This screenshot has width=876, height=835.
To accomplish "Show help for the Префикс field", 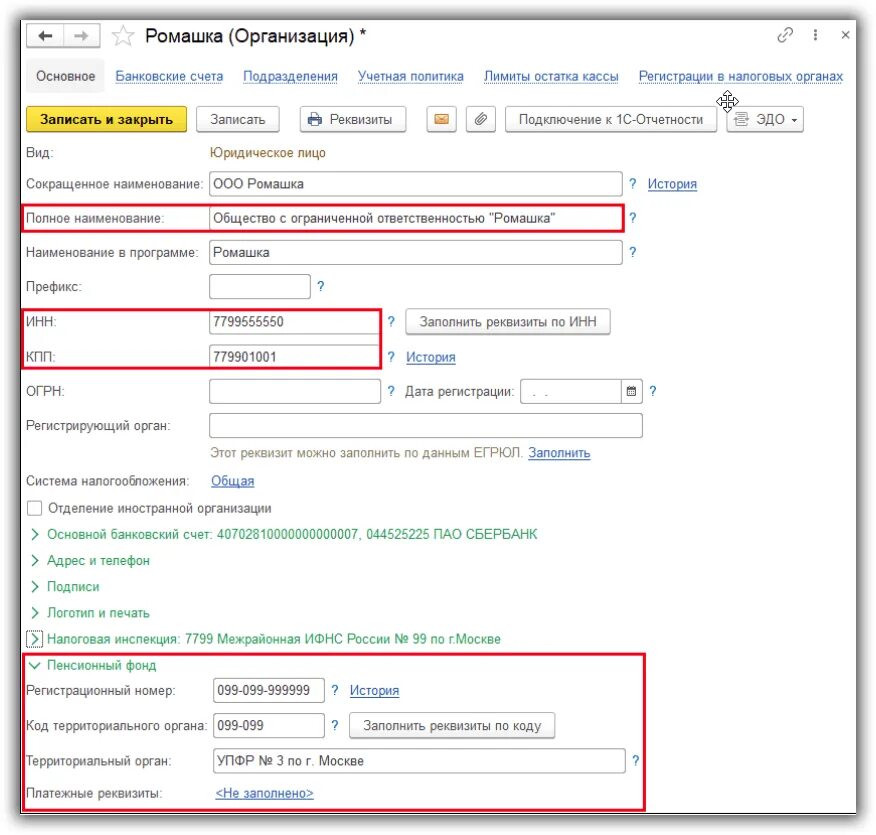I will pyautogui.click(x=321, y=286).
